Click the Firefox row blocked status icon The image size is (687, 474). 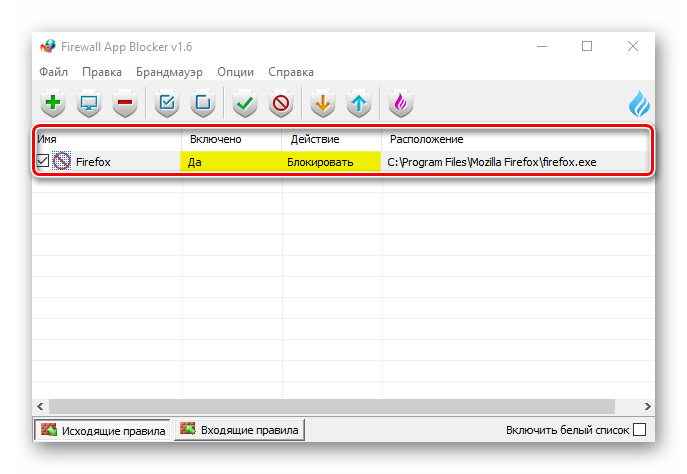(x=62, y=161)
